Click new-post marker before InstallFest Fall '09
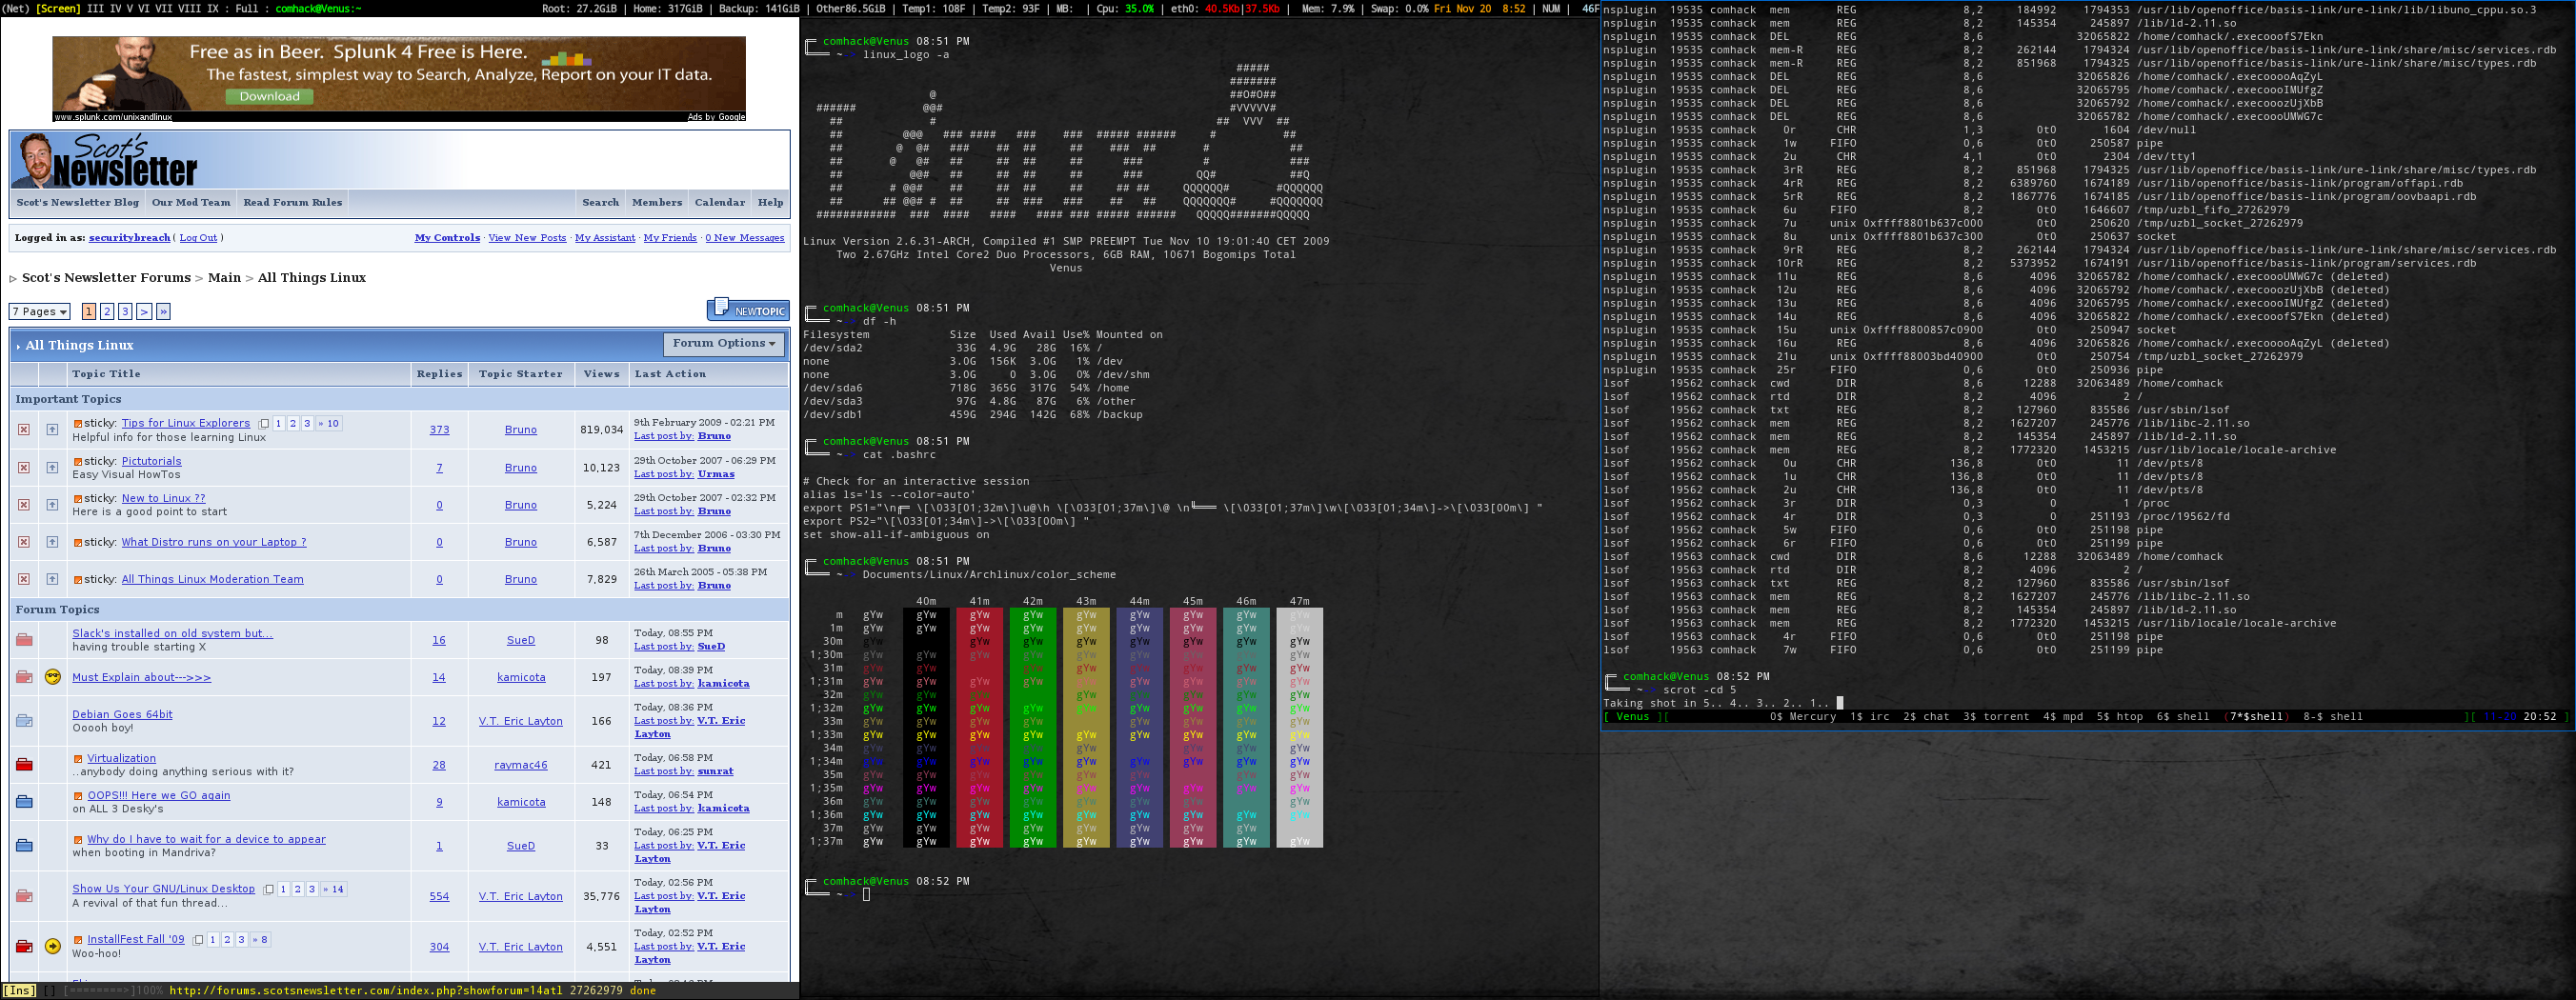The height and width of the screenshot is (1000, 2576). 78,940
